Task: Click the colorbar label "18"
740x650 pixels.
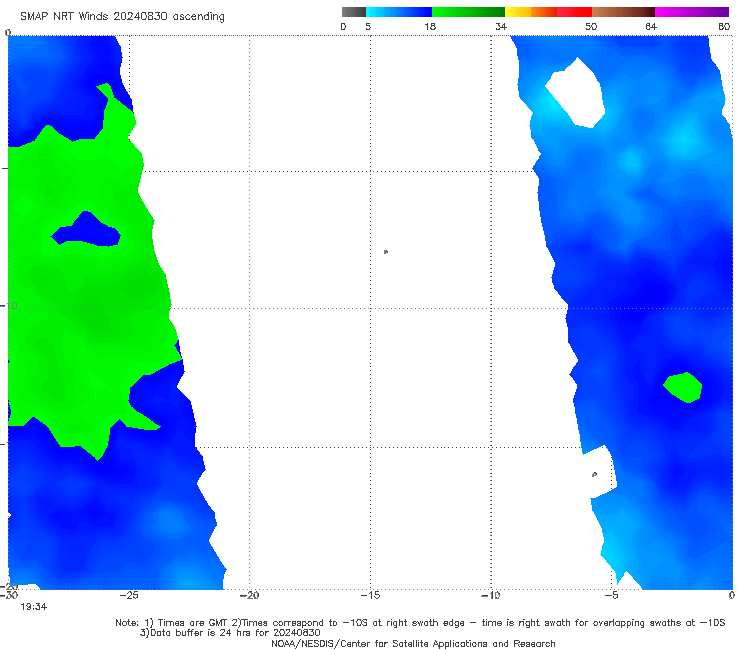Action: click(430, 27)
